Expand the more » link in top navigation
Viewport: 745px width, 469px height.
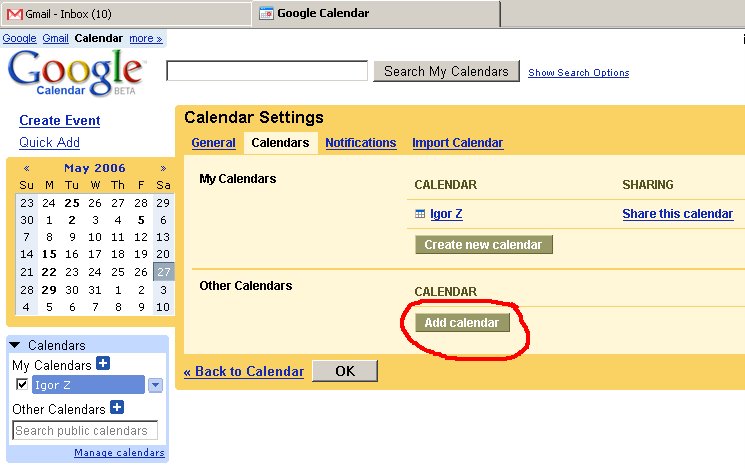pos(146,38)
